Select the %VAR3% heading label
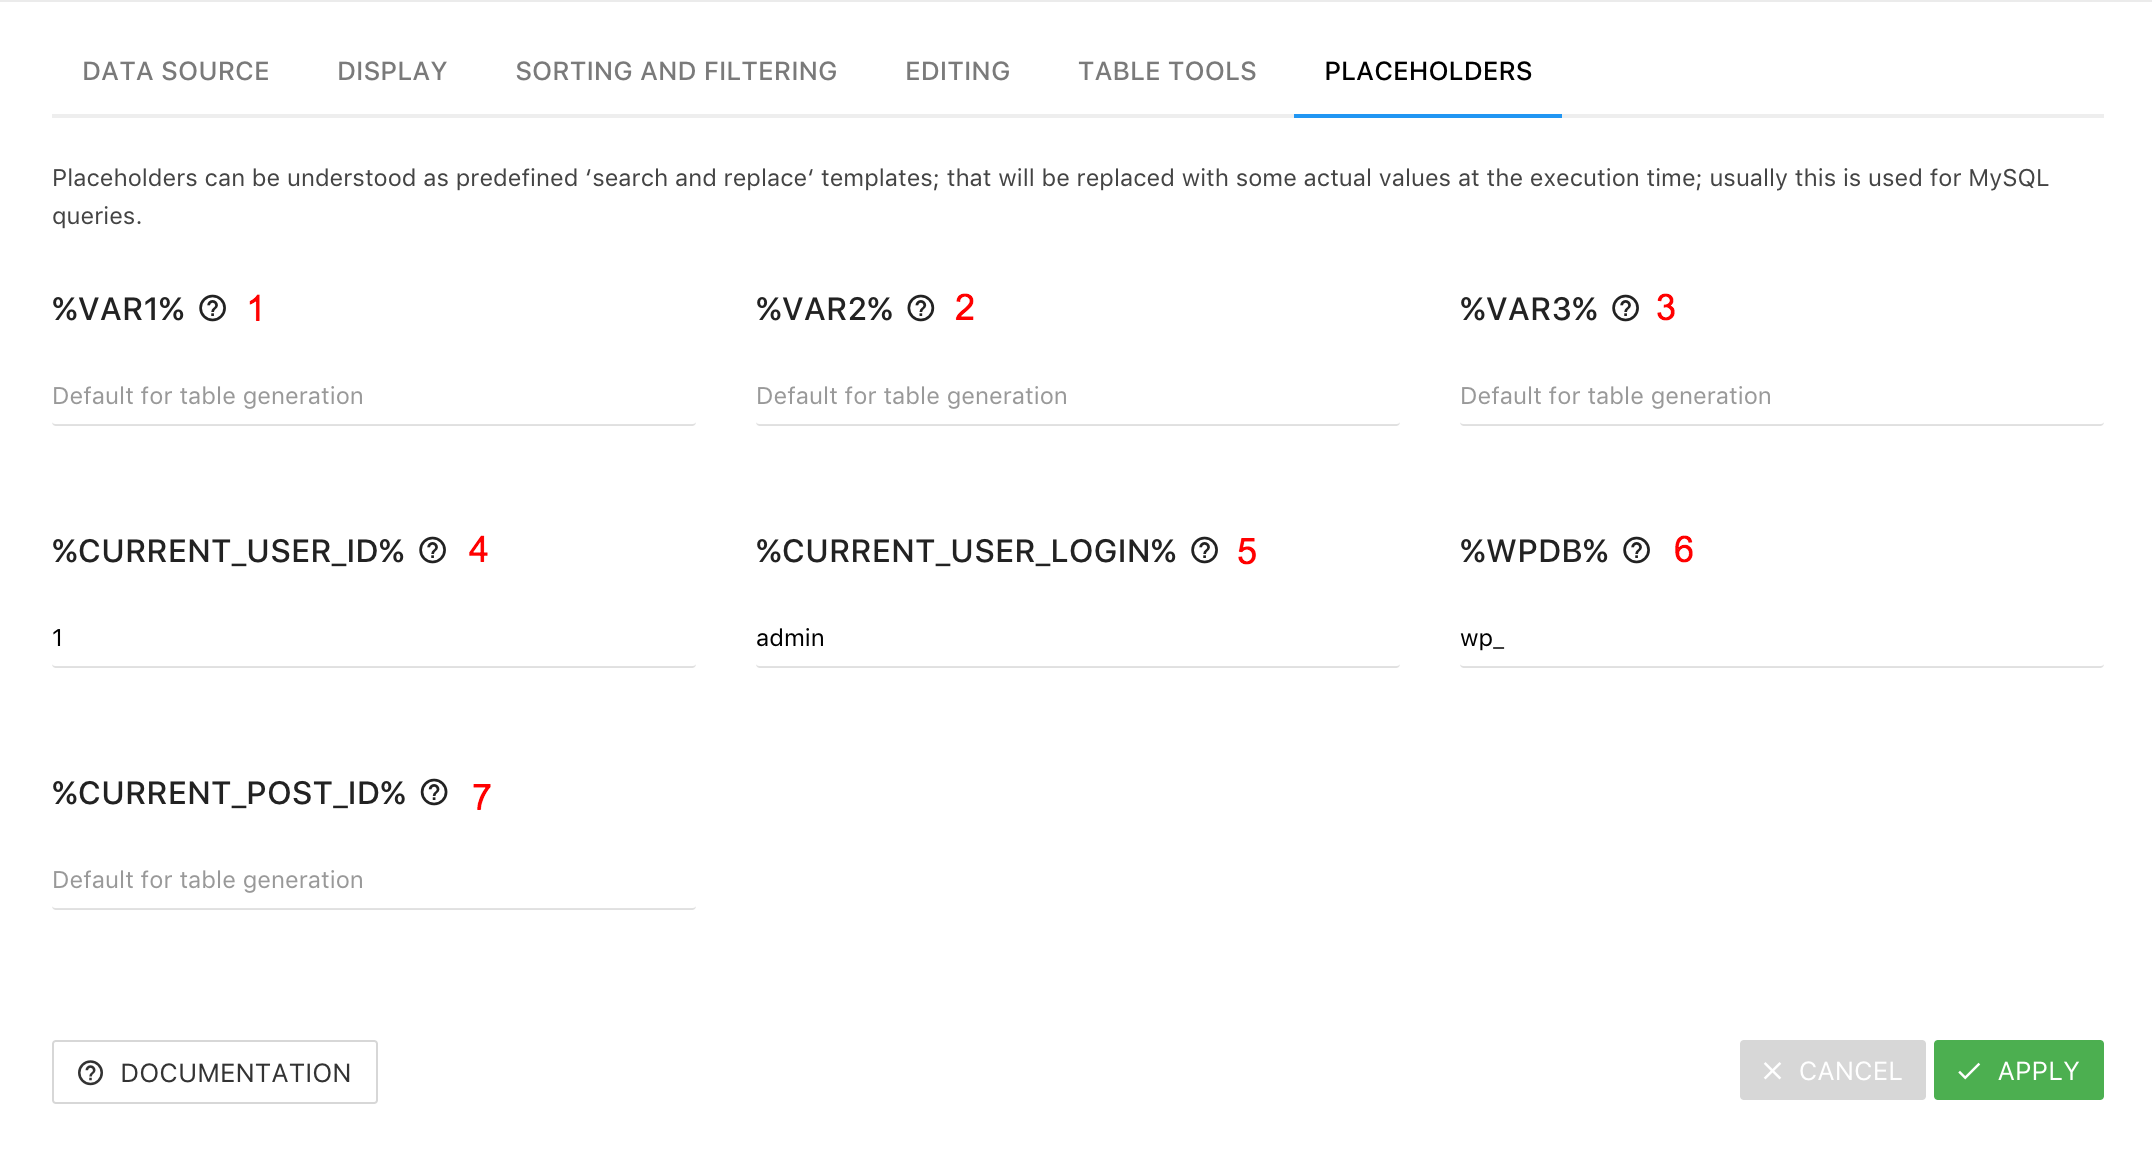This screenshot has width=2152, height=1152. (x=1529, y=309)
